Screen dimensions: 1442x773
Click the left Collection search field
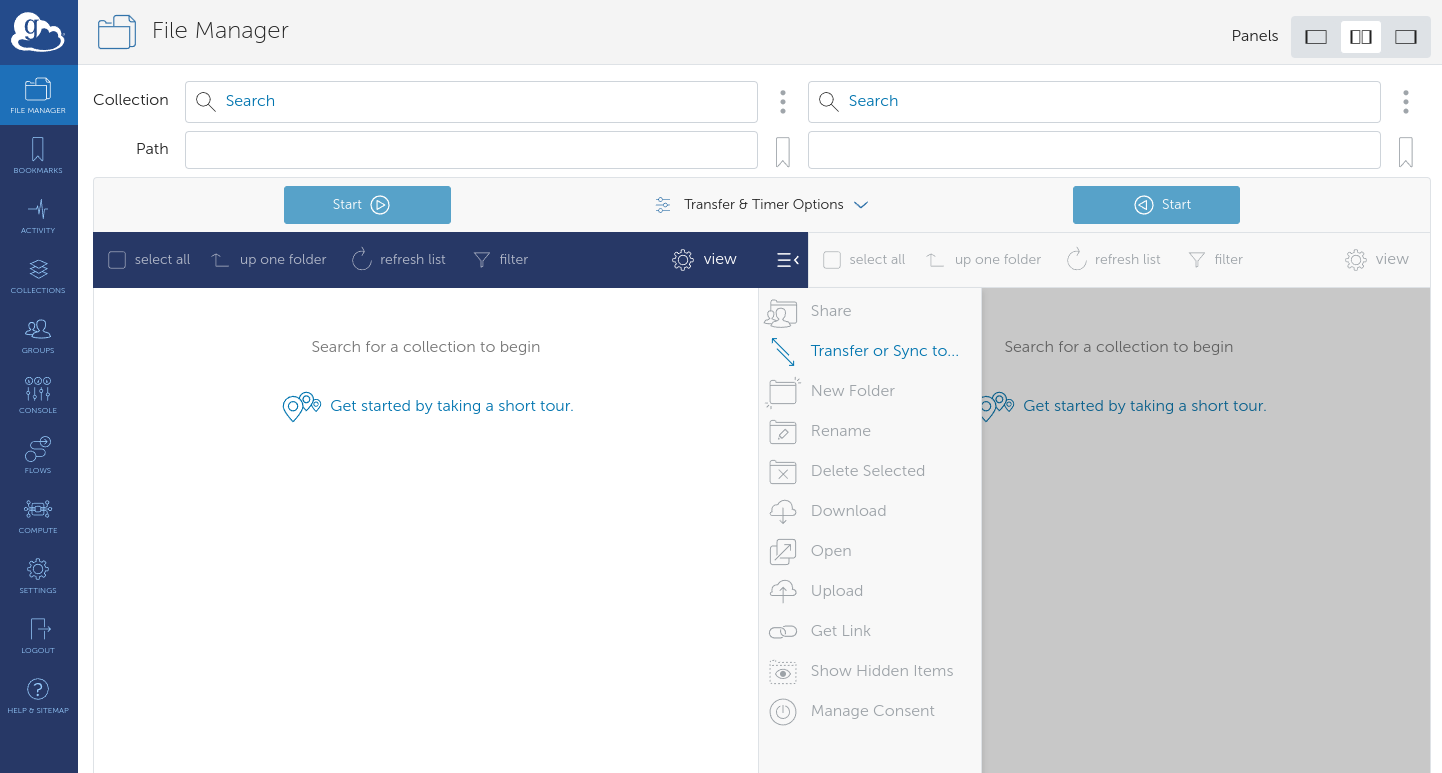coord(471,102)
